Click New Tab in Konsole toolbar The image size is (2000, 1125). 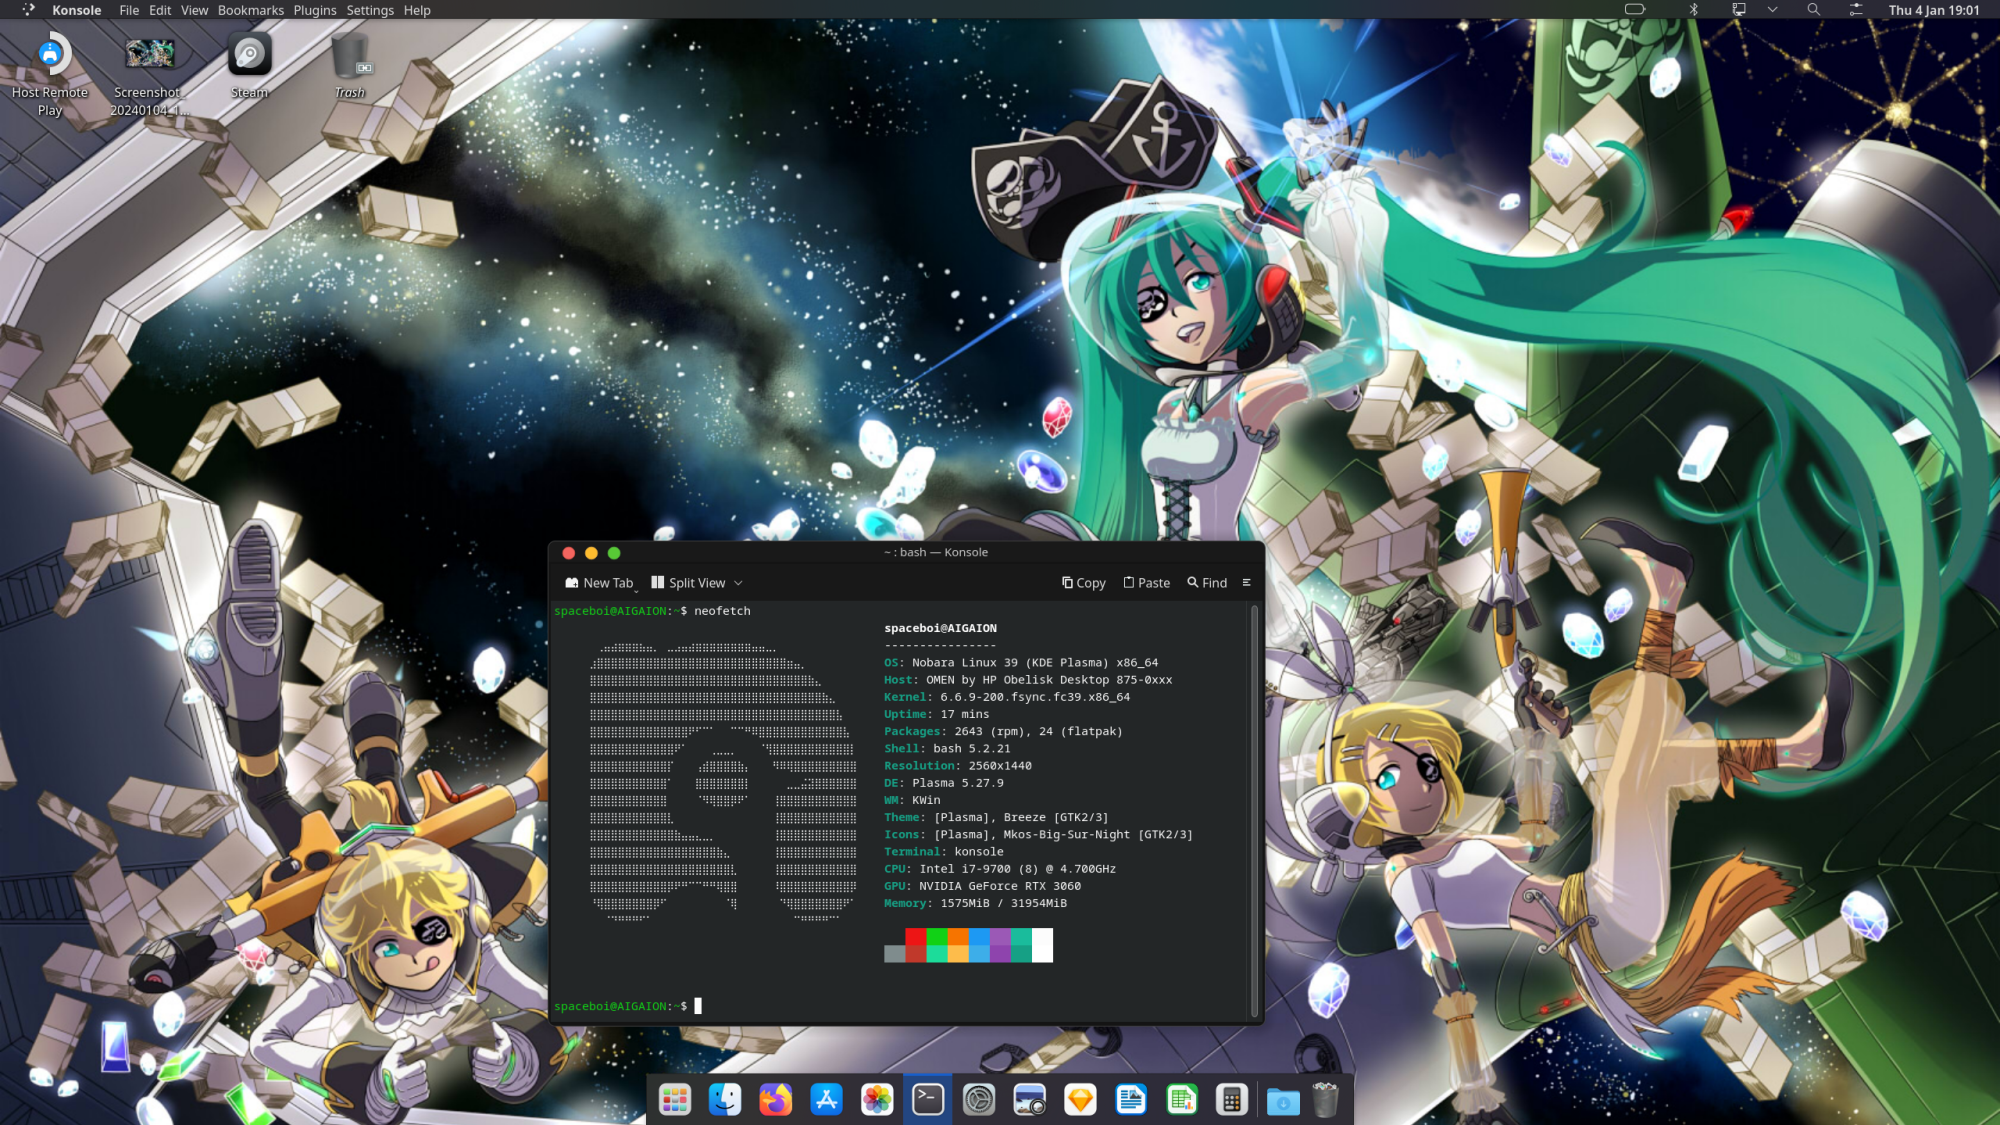(599, 583)
